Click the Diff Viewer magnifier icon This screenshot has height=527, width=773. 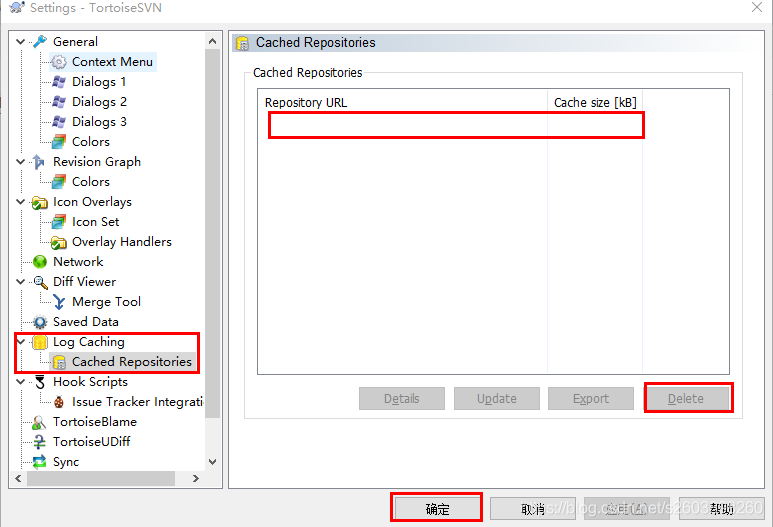[40, 282]
